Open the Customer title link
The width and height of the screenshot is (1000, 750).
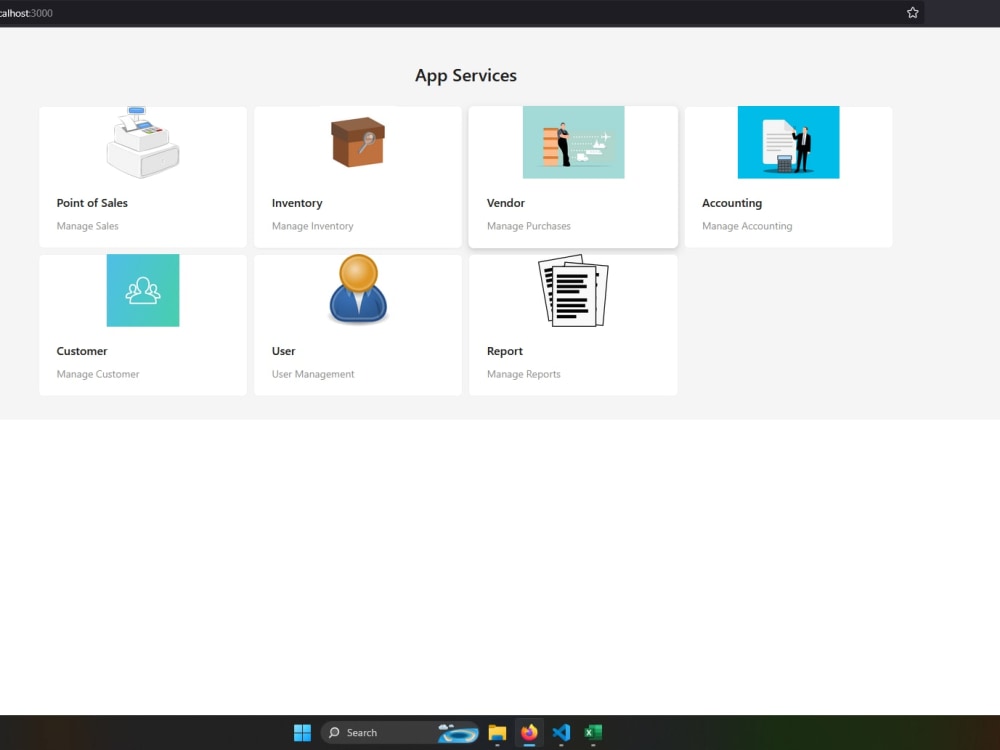[x=82, y=351]
